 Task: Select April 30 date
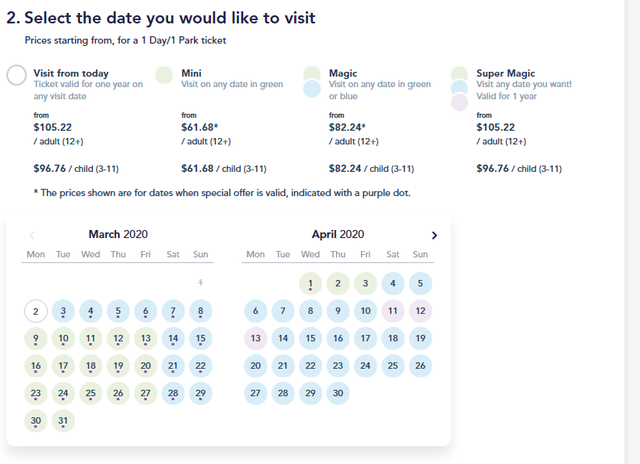pos(338,393)
